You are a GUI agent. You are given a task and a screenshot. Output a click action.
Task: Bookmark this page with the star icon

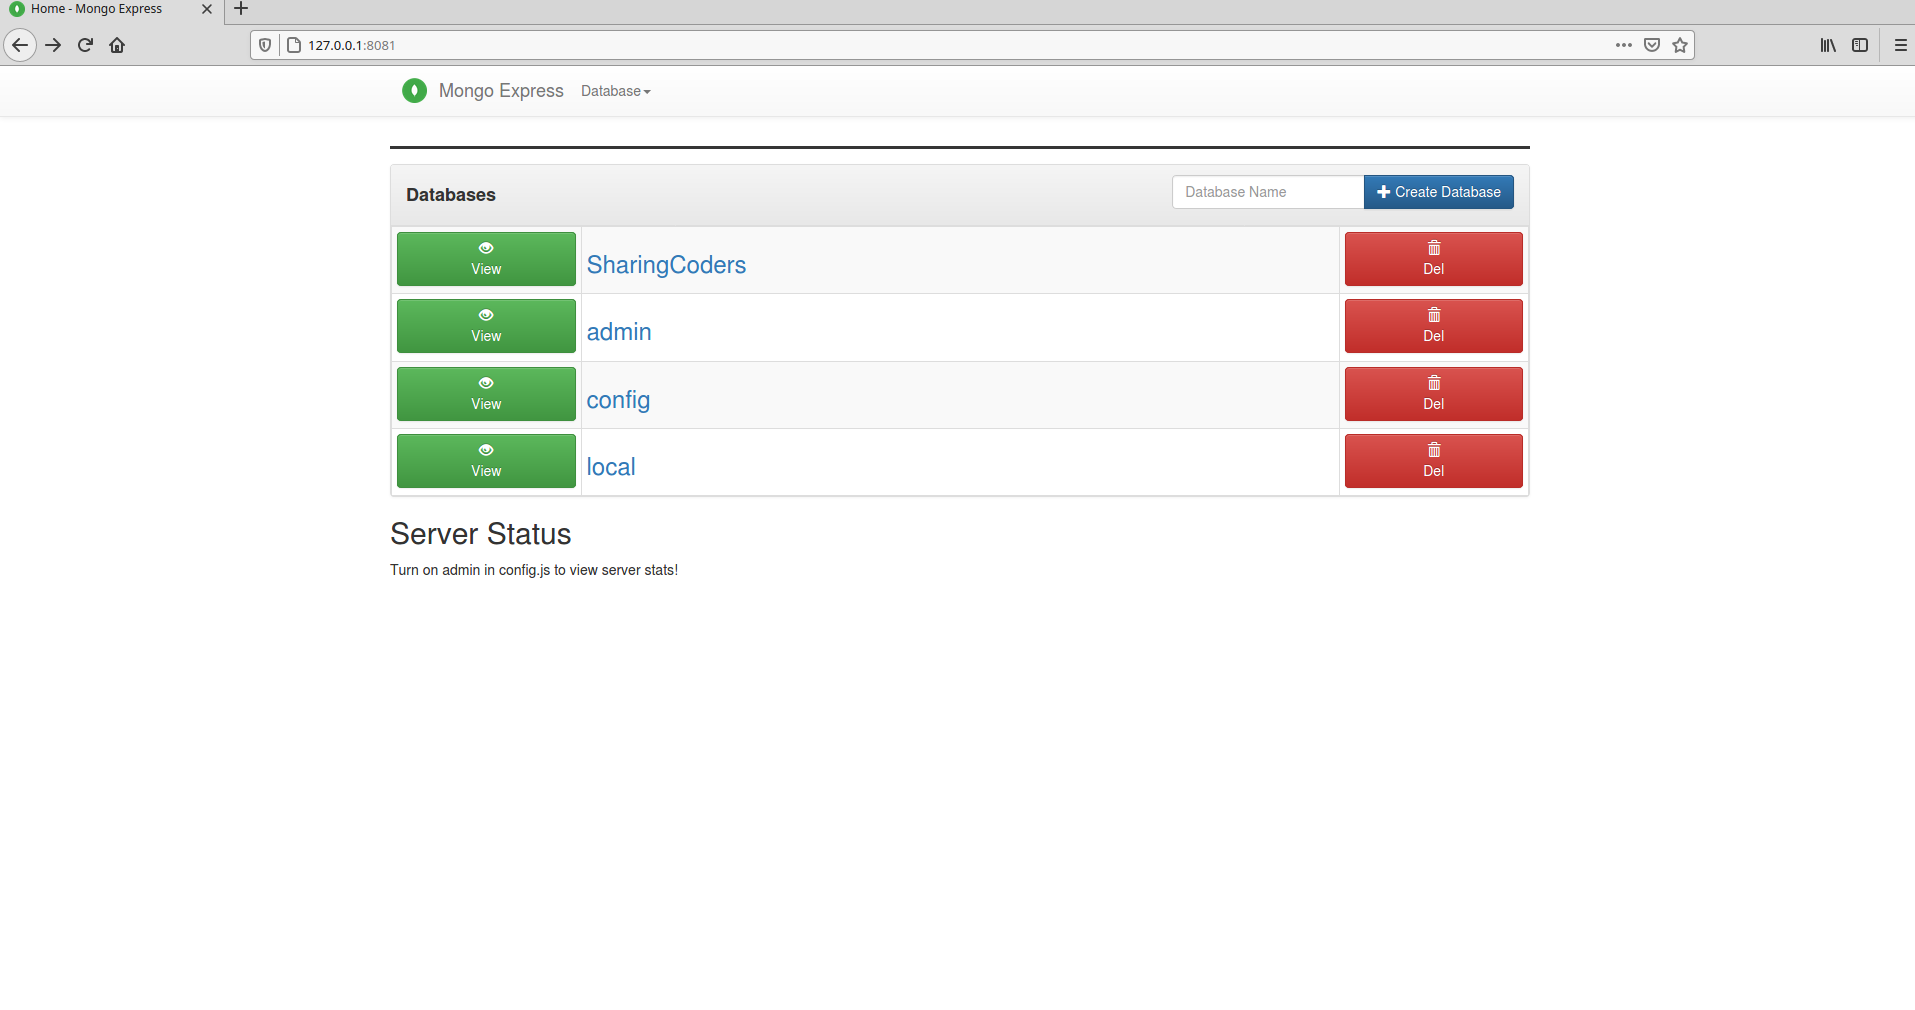point(1680,45)
